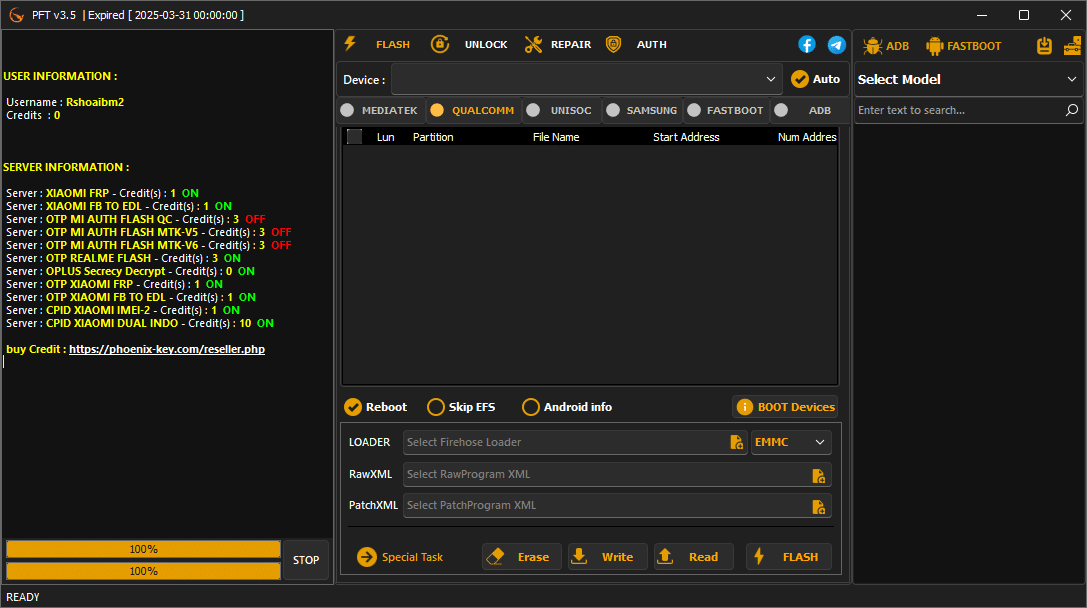1087x608 pixels.
Task: Open the EMMC storage type dropdown
Action: (791, 441)
